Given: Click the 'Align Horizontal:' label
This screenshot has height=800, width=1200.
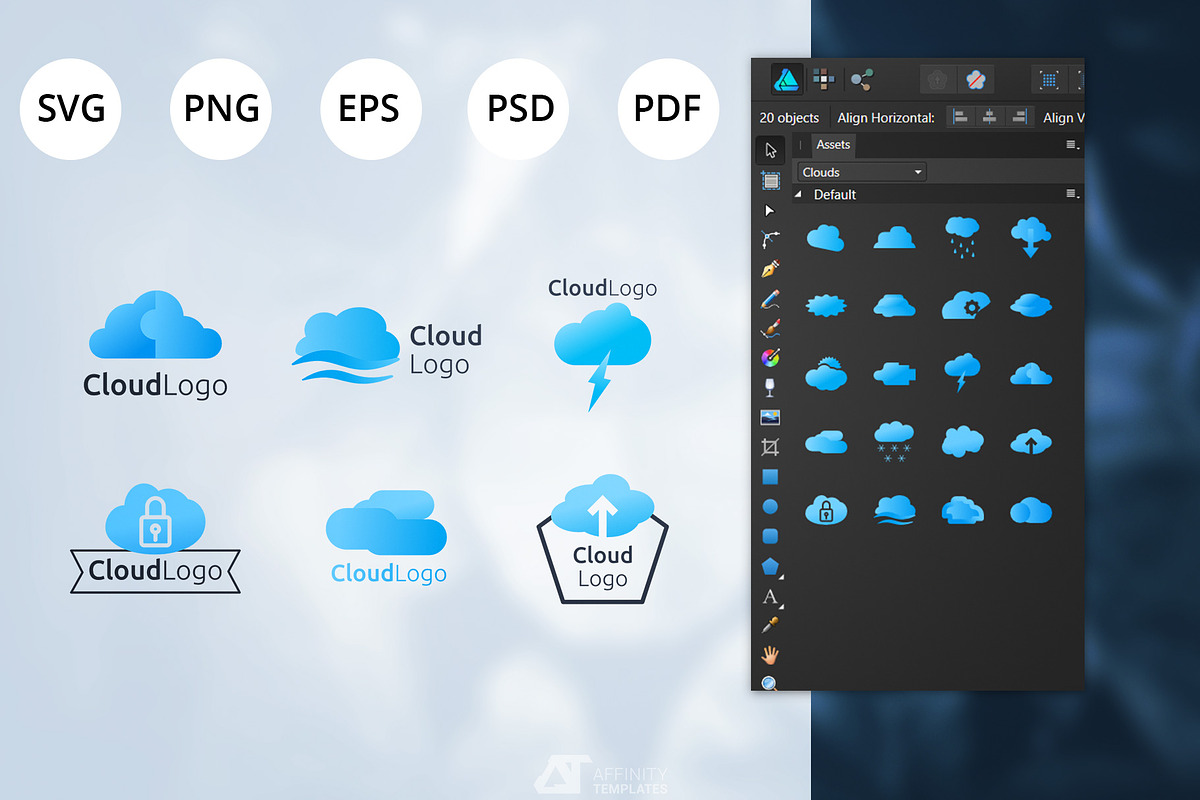Looking at the screenshot, I should pyautogui.click(x=886, y=118).
